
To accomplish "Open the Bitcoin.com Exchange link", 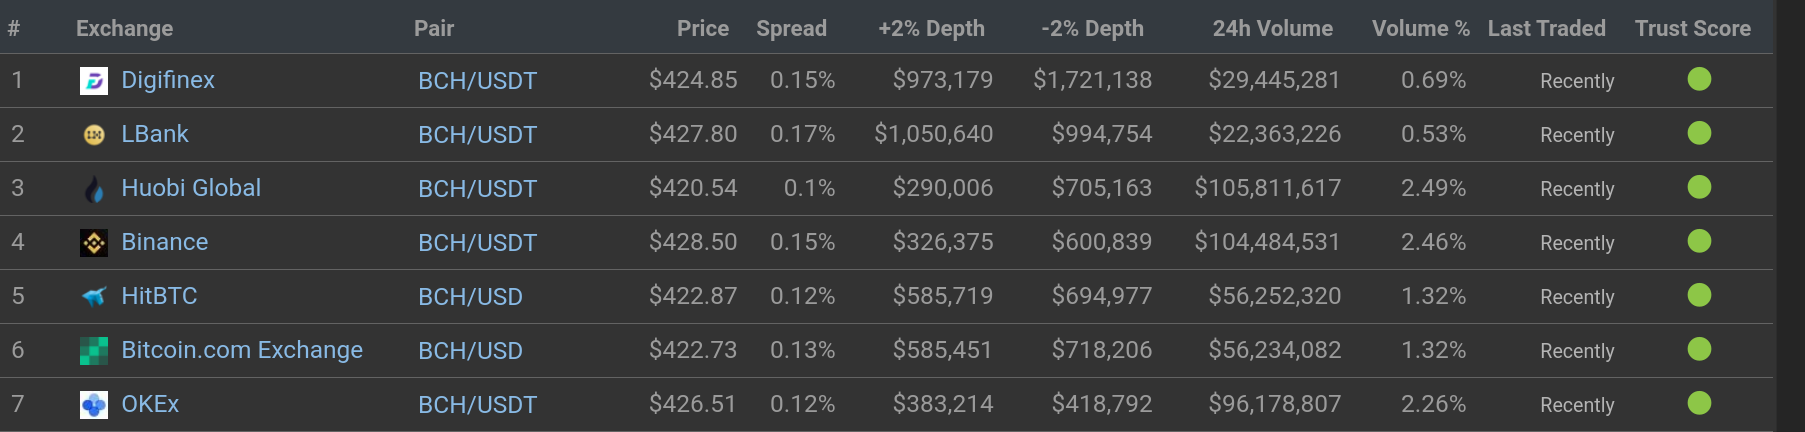I will click(242, 350).
